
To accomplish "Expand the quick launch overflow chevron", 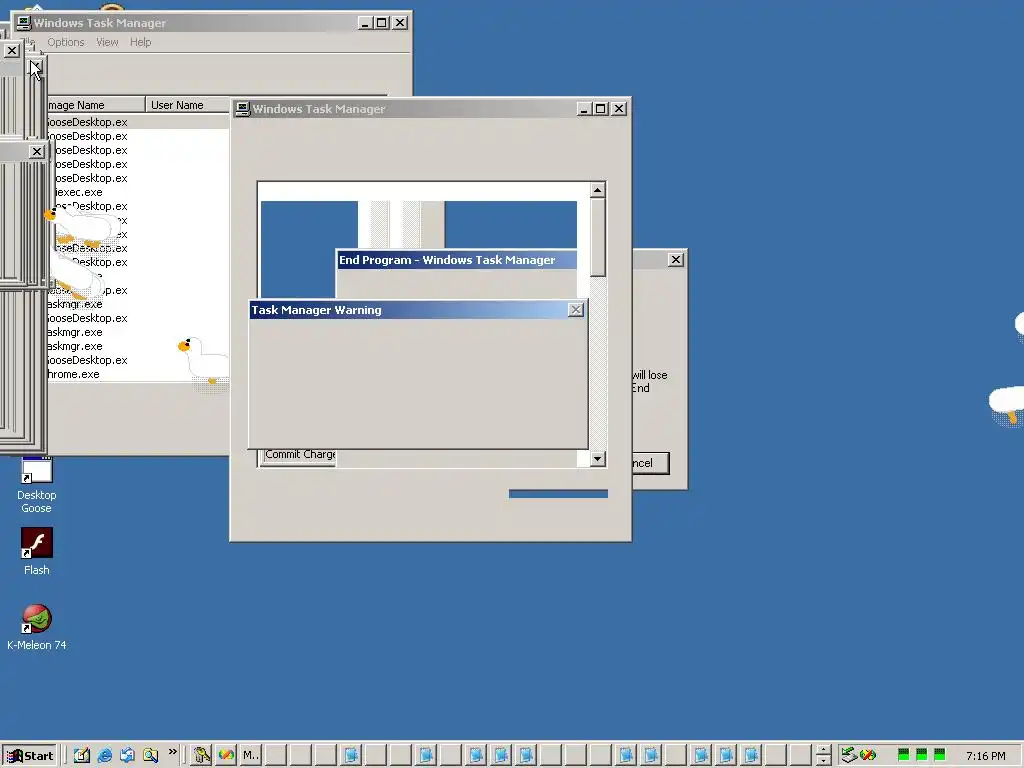I will [172, 752].
